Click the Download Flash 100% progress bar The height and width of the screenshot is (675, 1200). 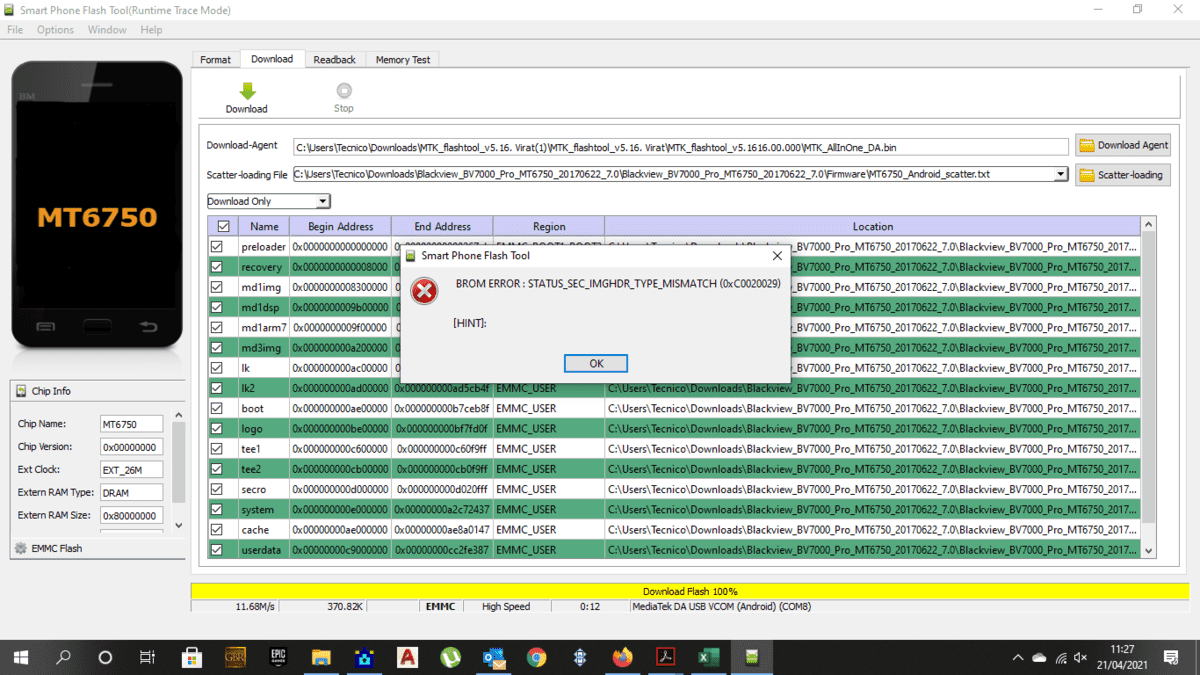(690, 591)
